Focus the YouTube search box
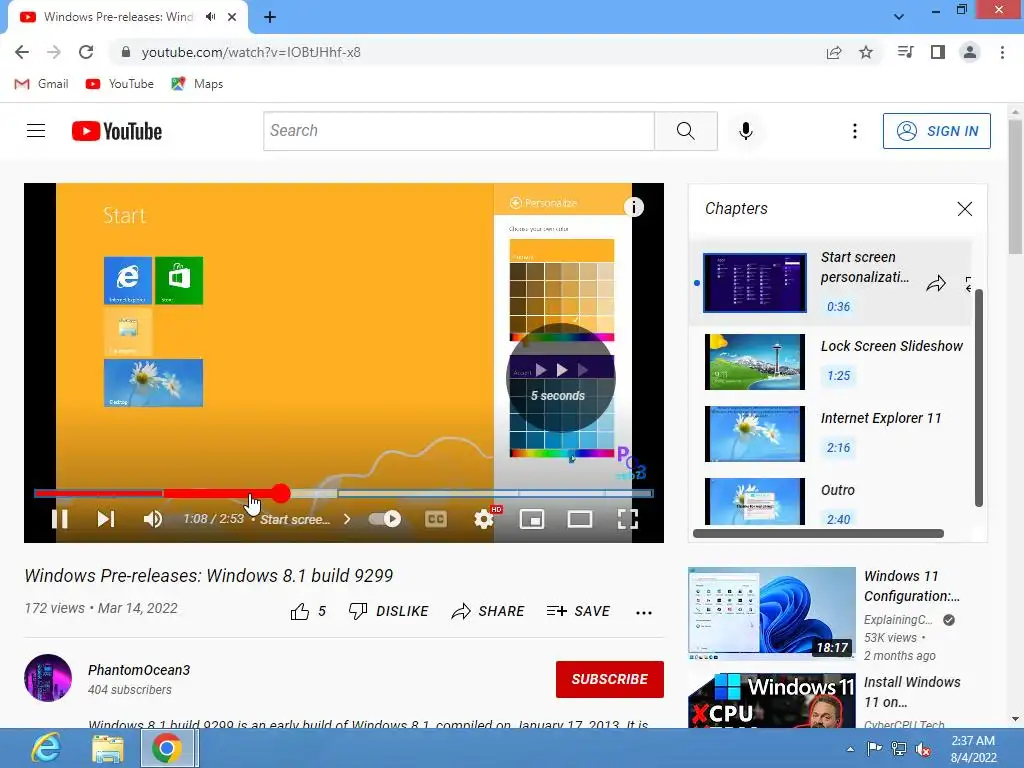Screen dimensions: 1024x768 tap(458, 131)
